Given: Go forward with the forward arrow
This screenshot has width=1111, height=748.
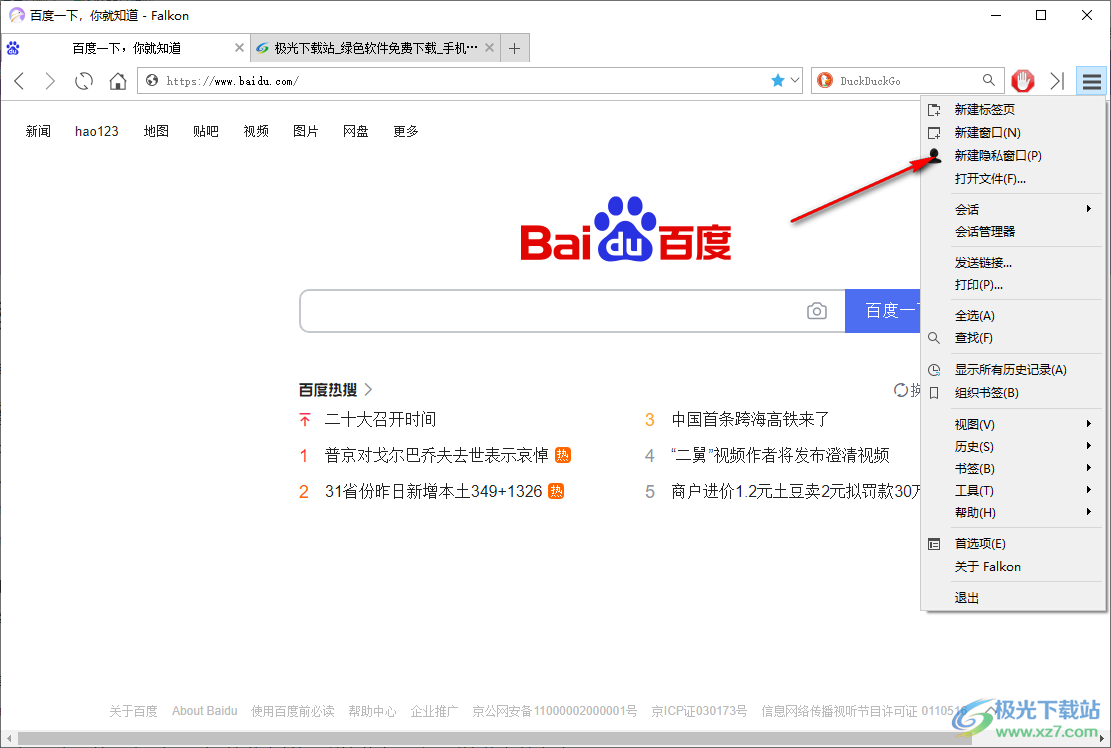Looking at the screenshot, I should tap(50, 81).
